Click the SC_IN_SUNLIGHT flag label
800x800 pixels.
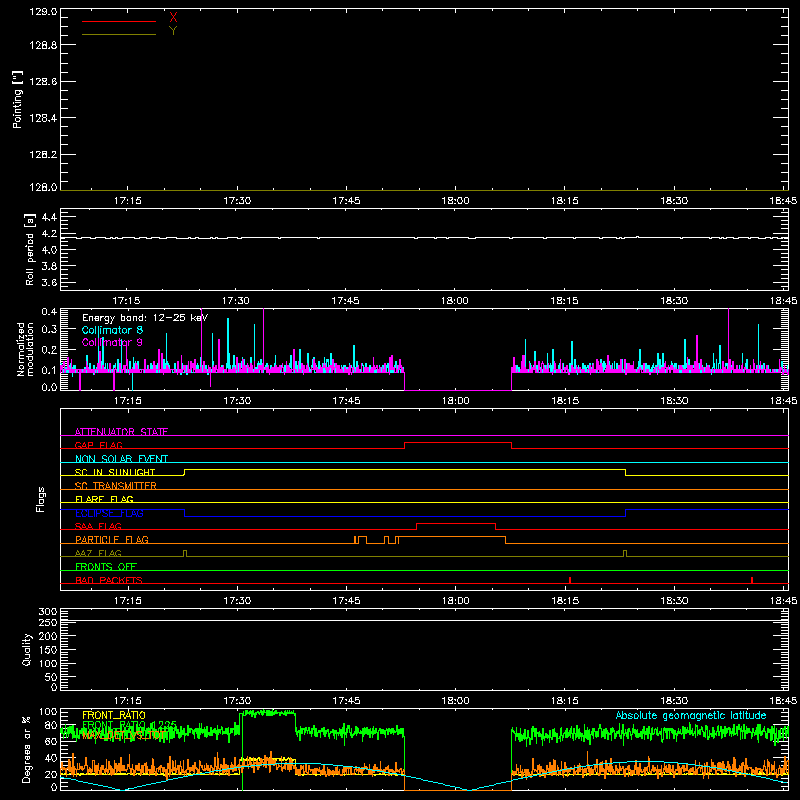pos(115,472)
